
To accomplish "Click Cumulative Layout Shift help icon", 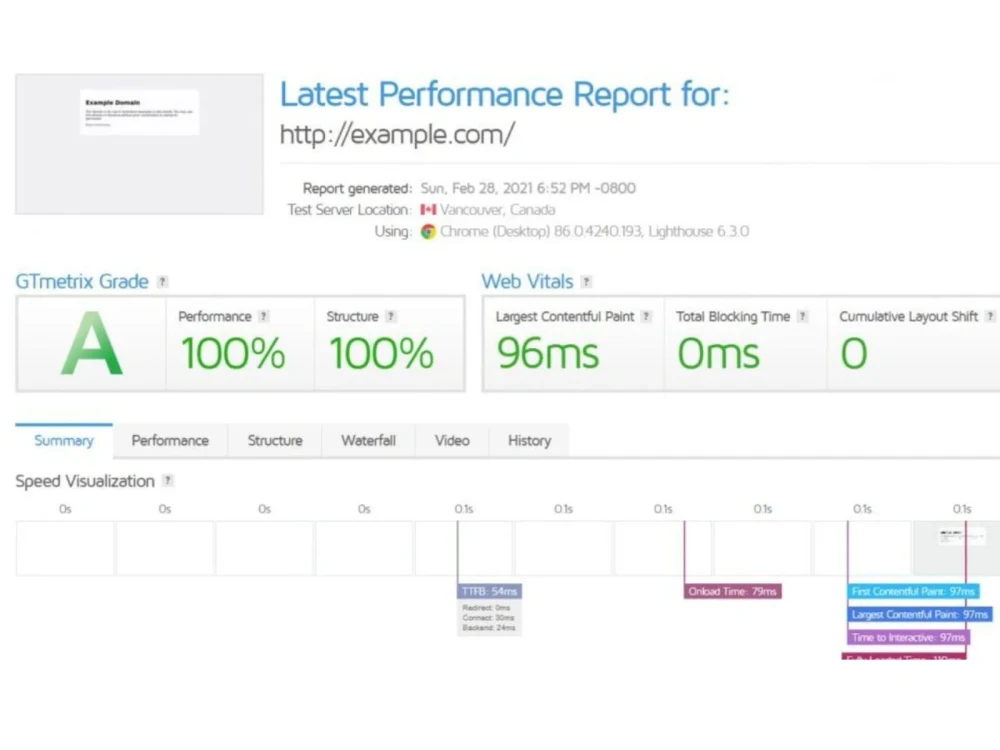I will coord(990,316).
